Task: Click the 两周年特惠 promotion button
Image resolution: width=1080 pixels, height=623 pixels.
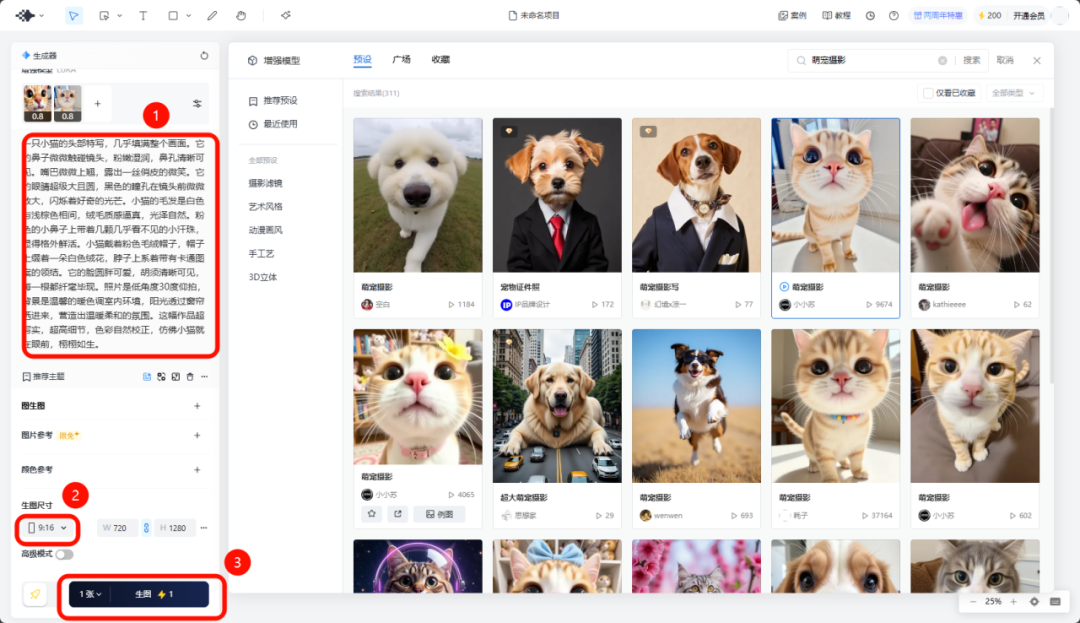Action: tap(938, 15)
